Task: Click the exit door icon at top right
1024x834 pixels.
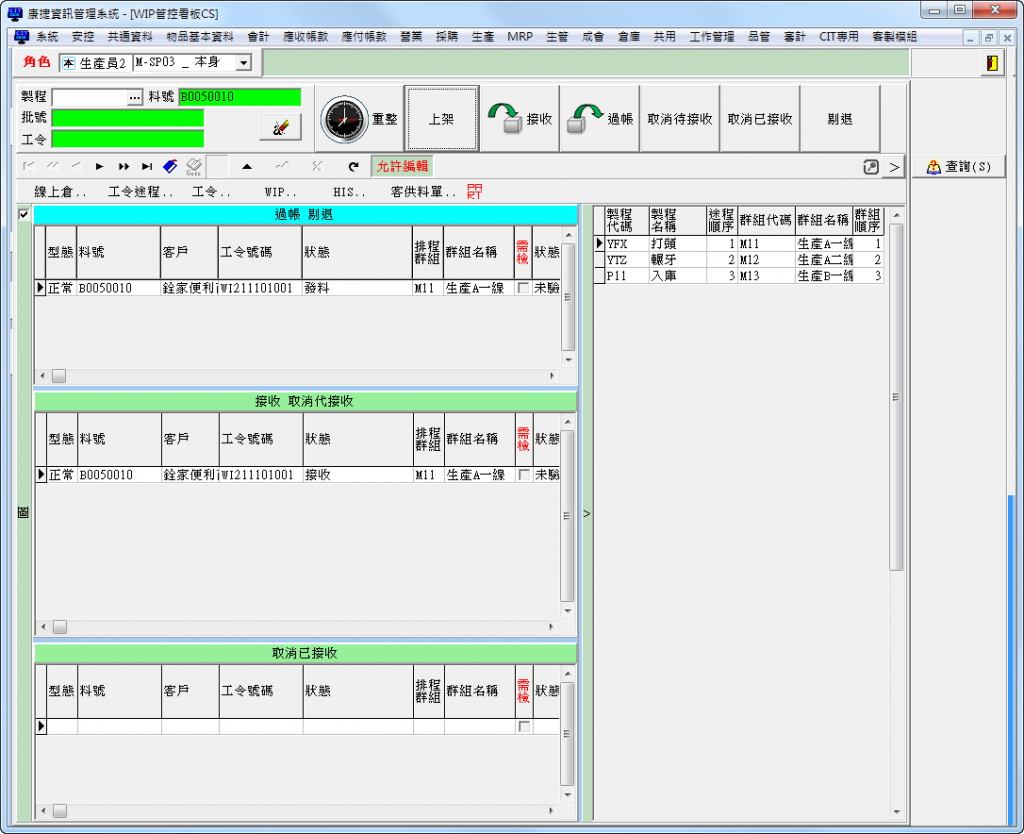Action: pyautogui.click(x=992, y=63)
